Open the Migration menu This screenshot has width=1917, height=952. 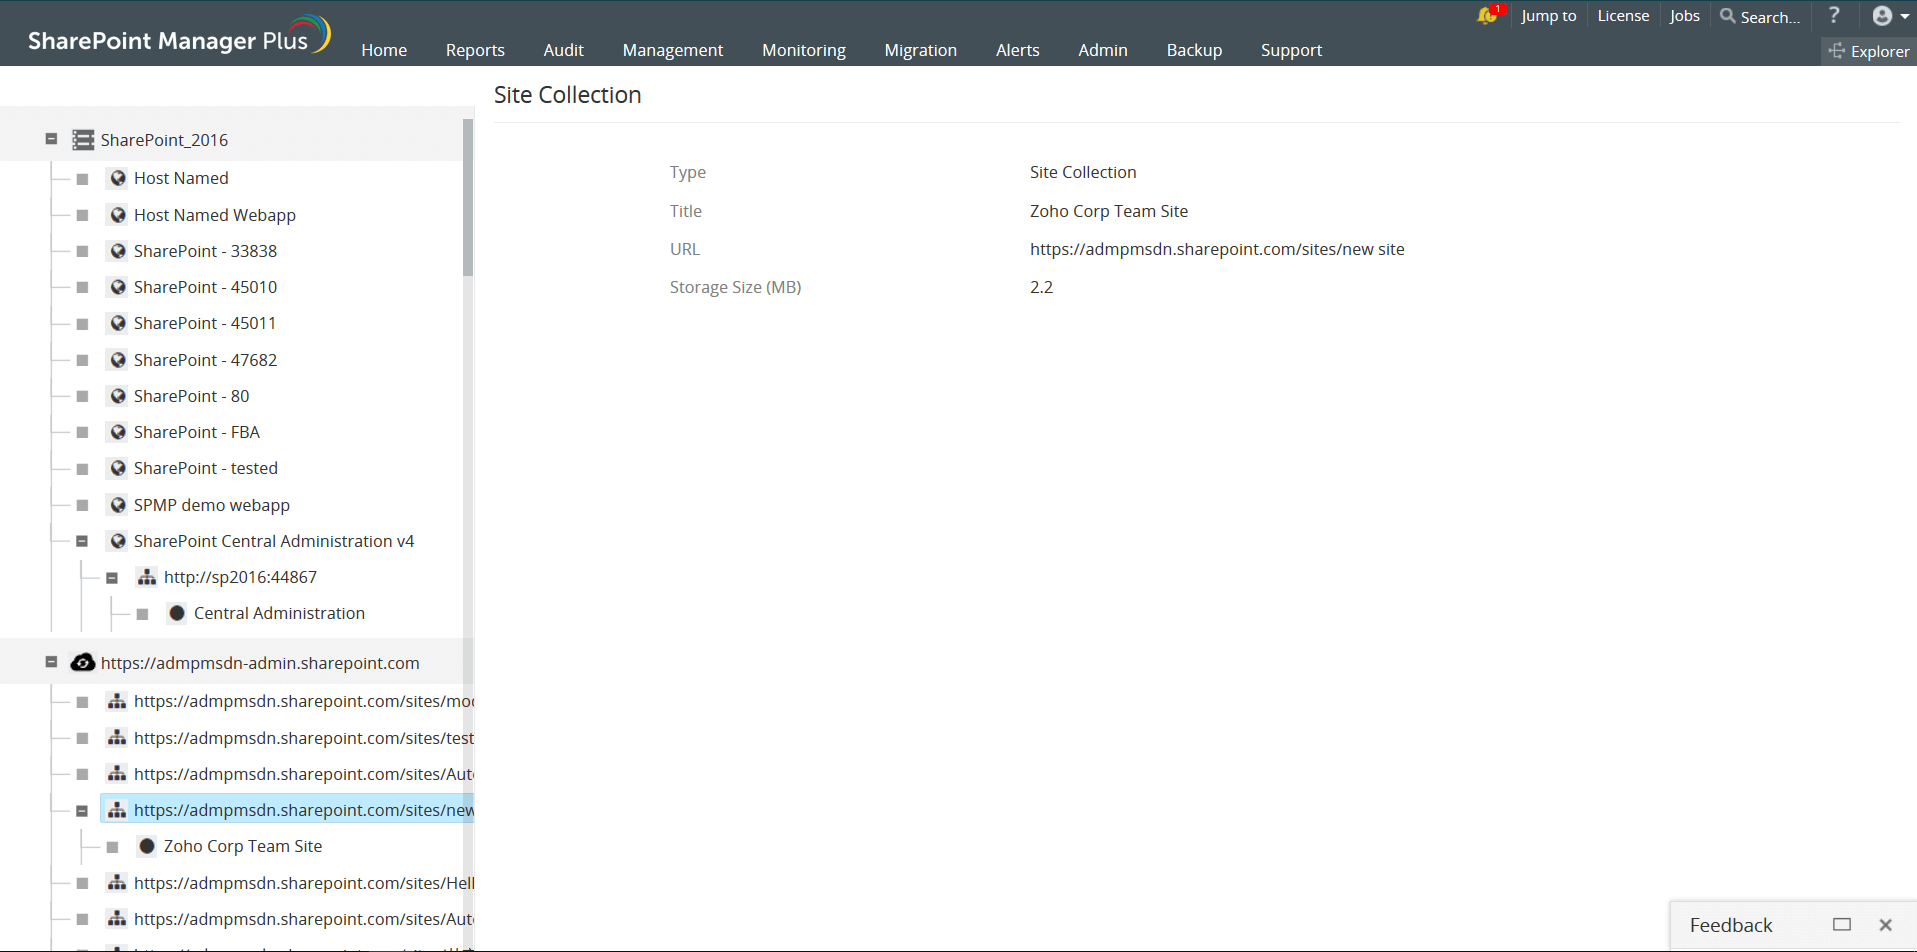[x=920, y=50]
